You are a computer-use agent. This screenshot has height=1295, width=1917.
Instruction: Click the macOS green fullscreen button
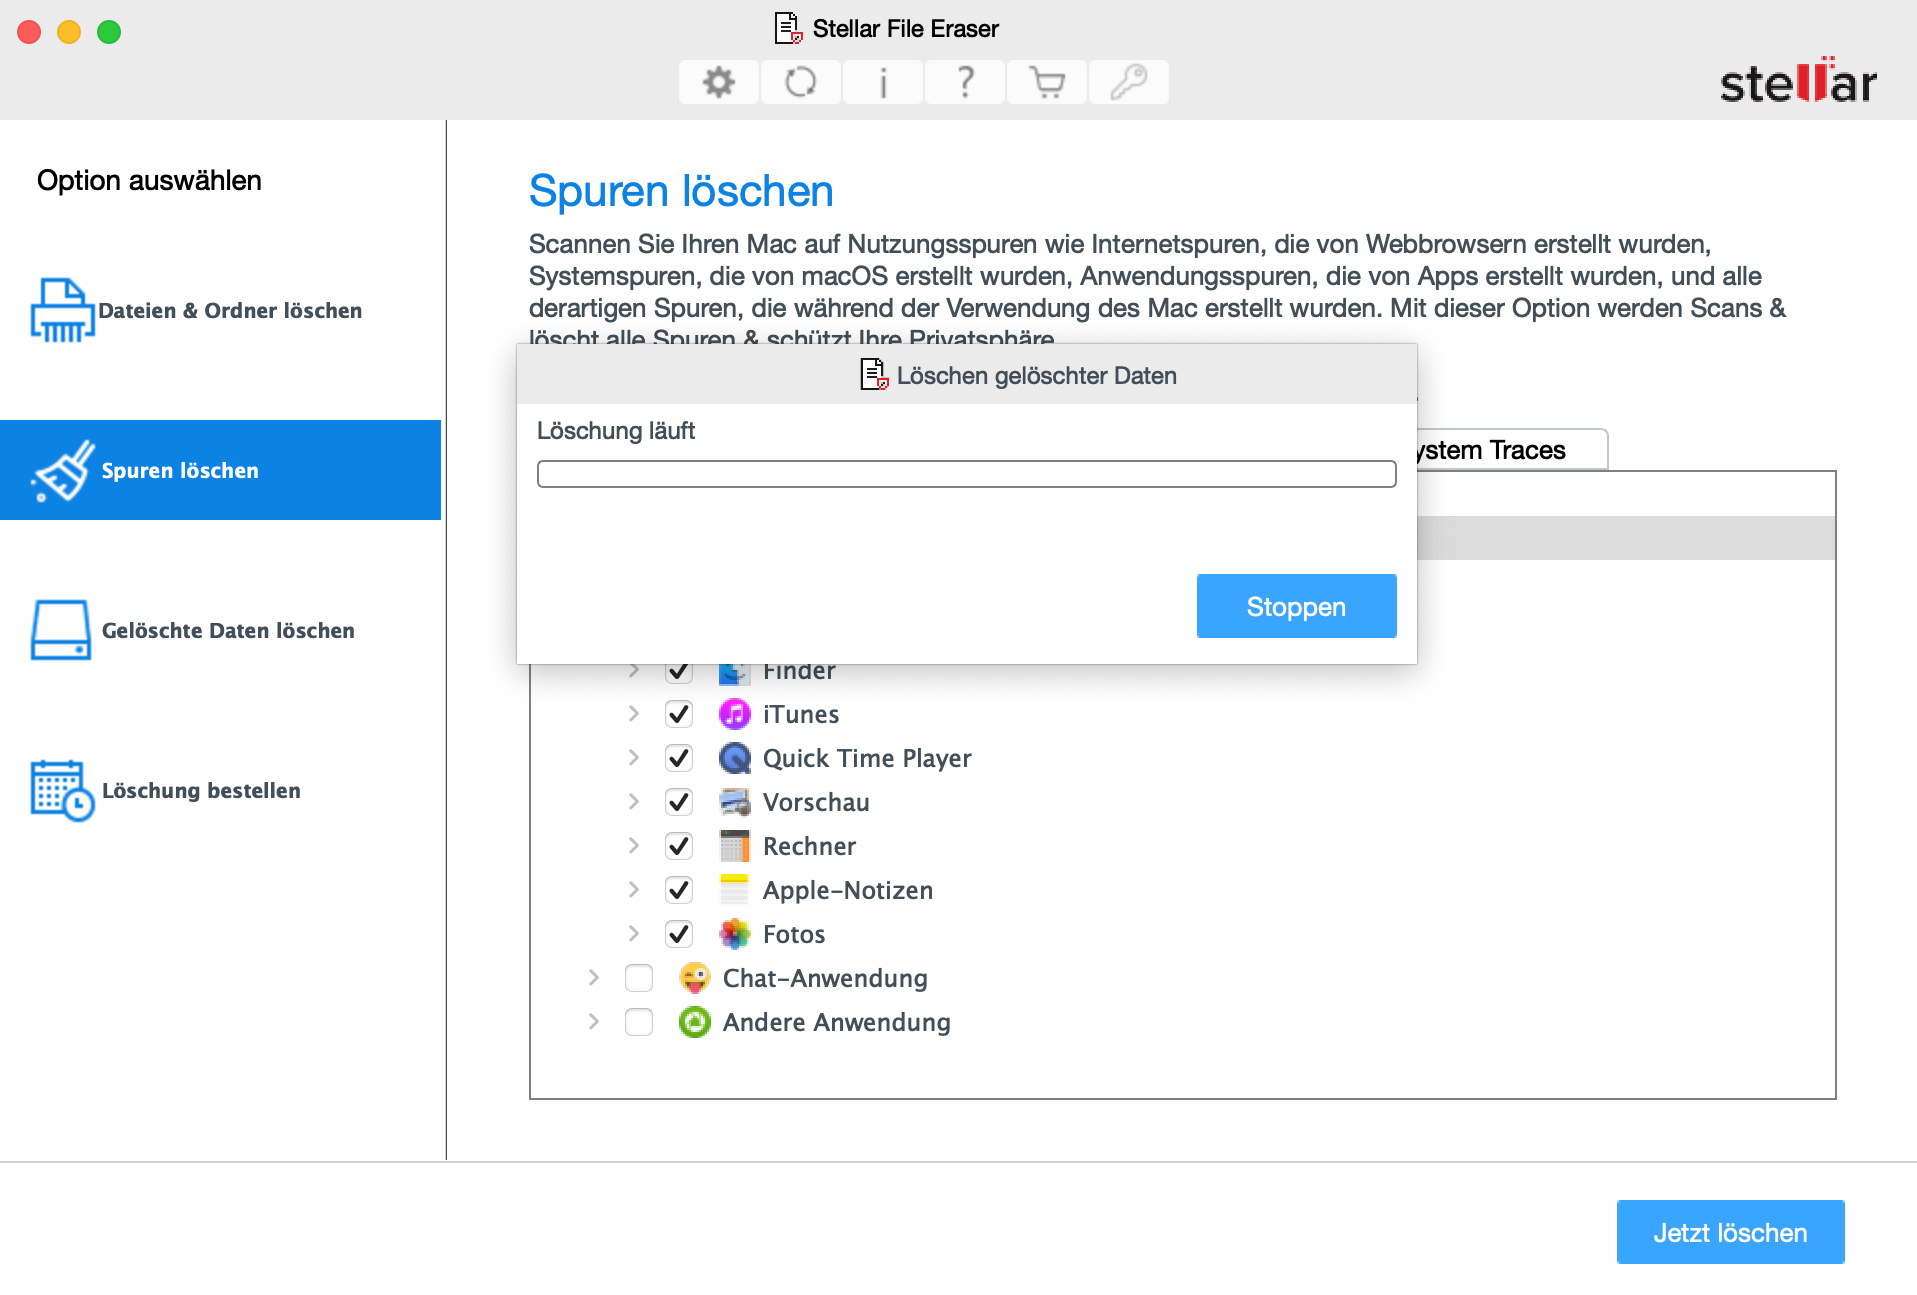(109, 32)
